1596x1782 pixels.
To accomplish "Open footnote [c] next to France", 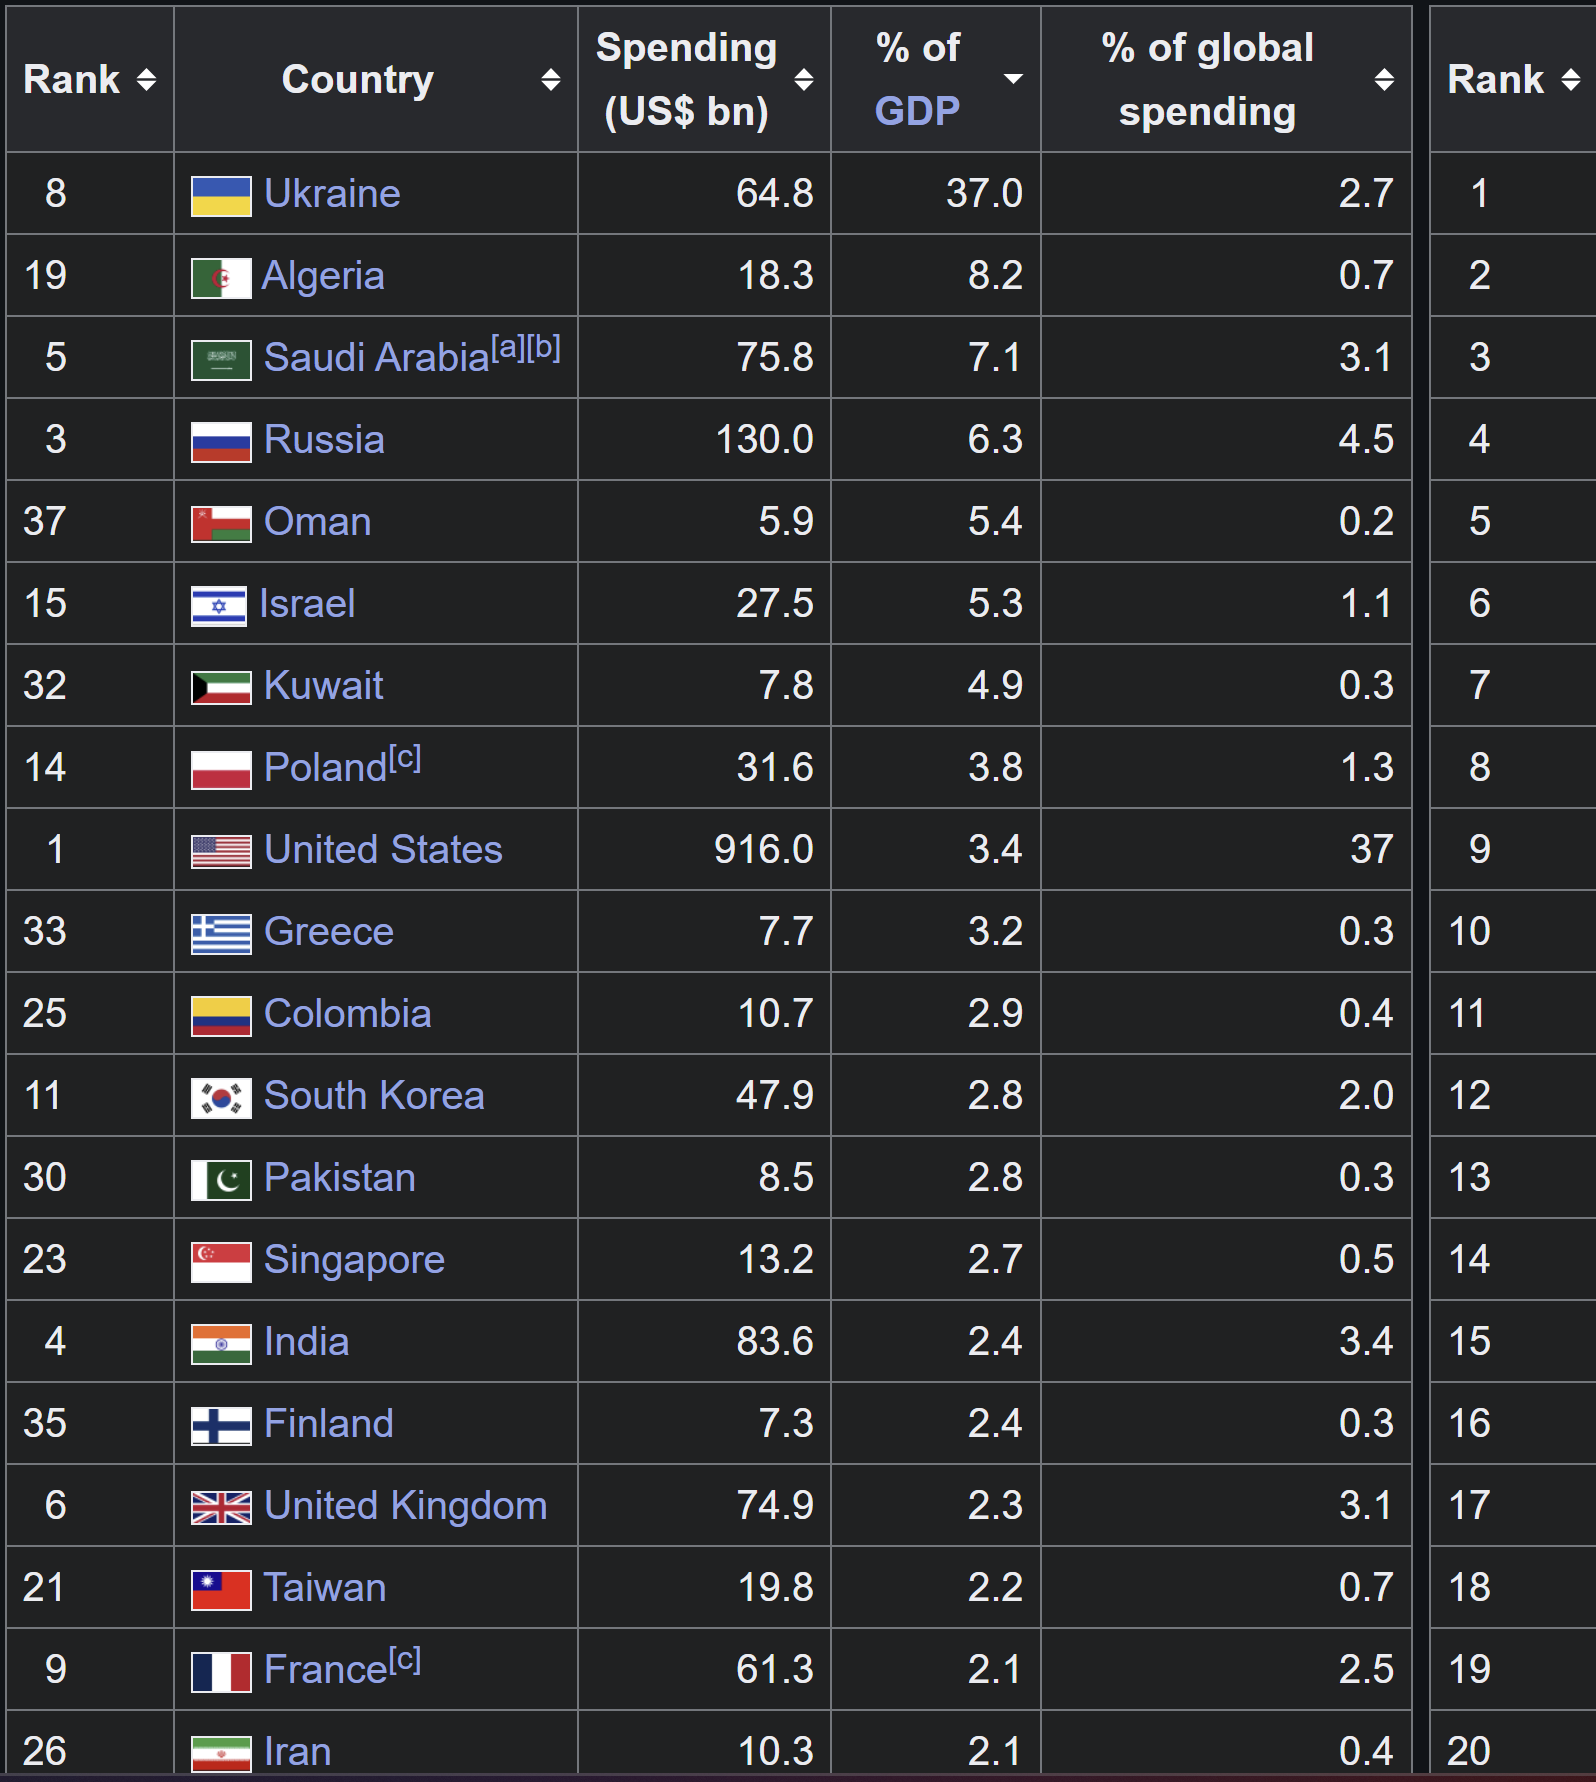I will click(405, 1660).
